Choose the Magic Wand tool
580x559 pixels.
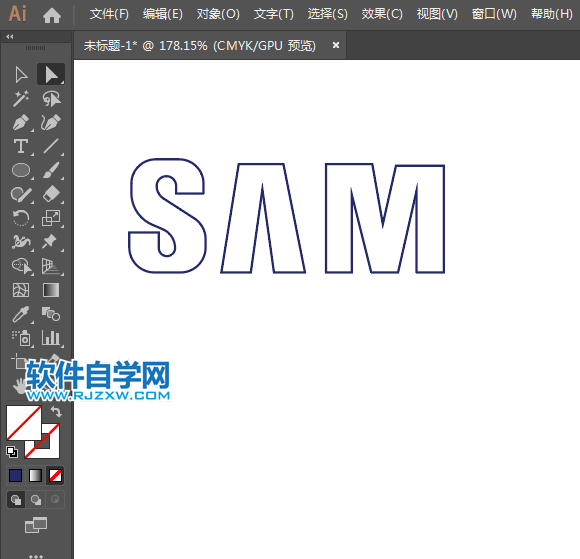pyautogui.click(x=21, y=98)
